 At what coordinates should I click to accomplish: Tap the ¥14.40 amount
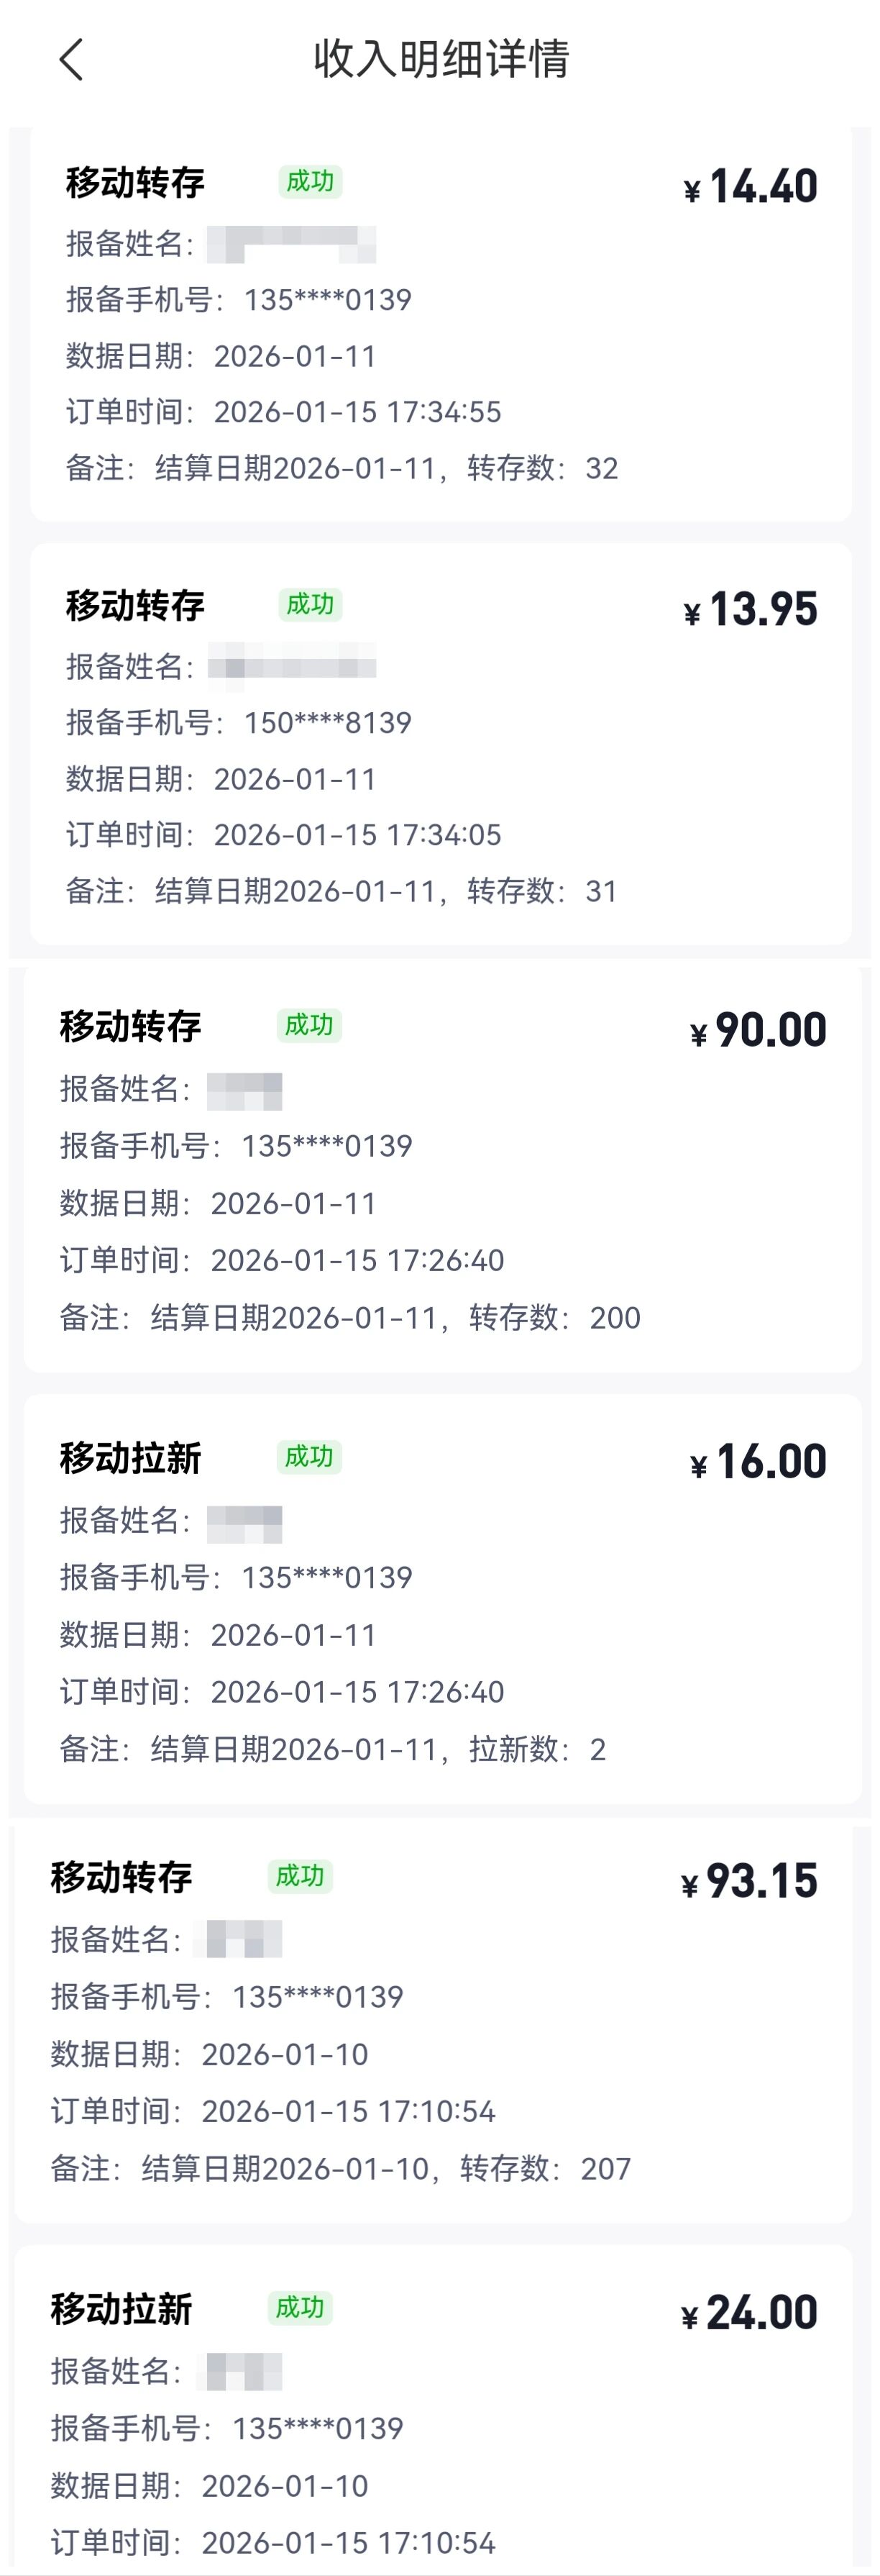751,187
